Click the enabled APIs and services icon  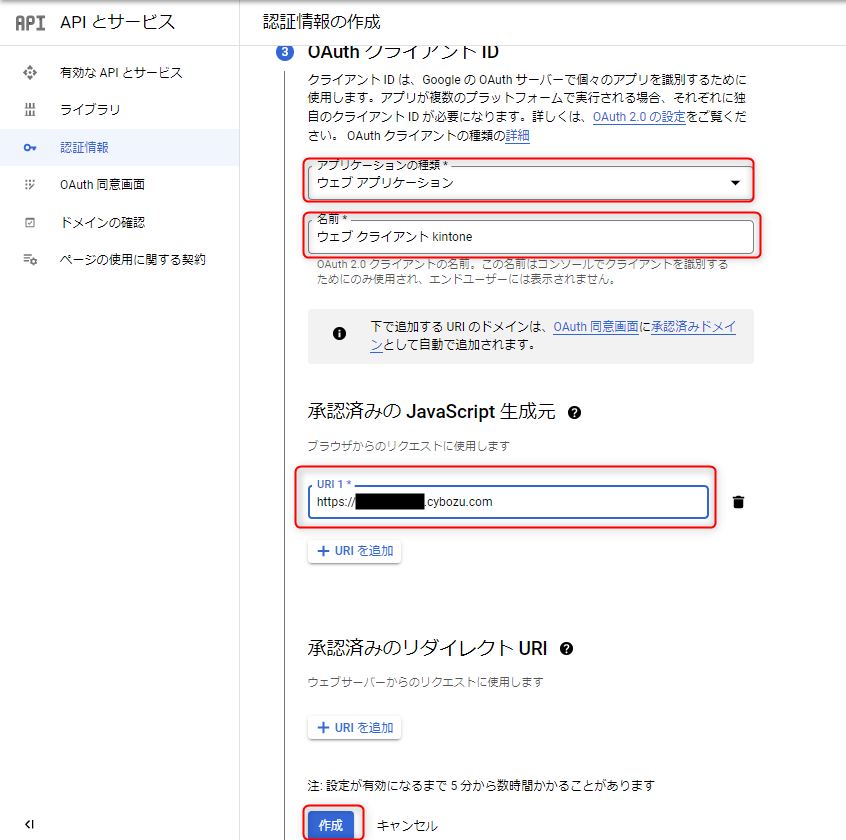click(30, 72)
